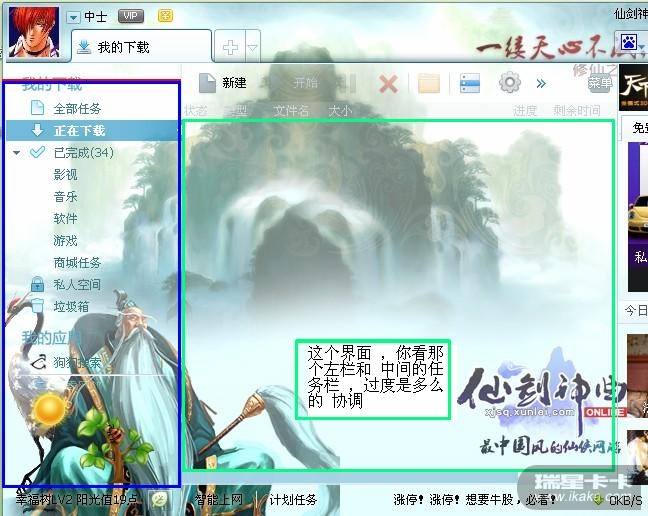Open folder with the toolbar folder icon
The height and width of the screenshot is (516, 648).
coord(429,83)
